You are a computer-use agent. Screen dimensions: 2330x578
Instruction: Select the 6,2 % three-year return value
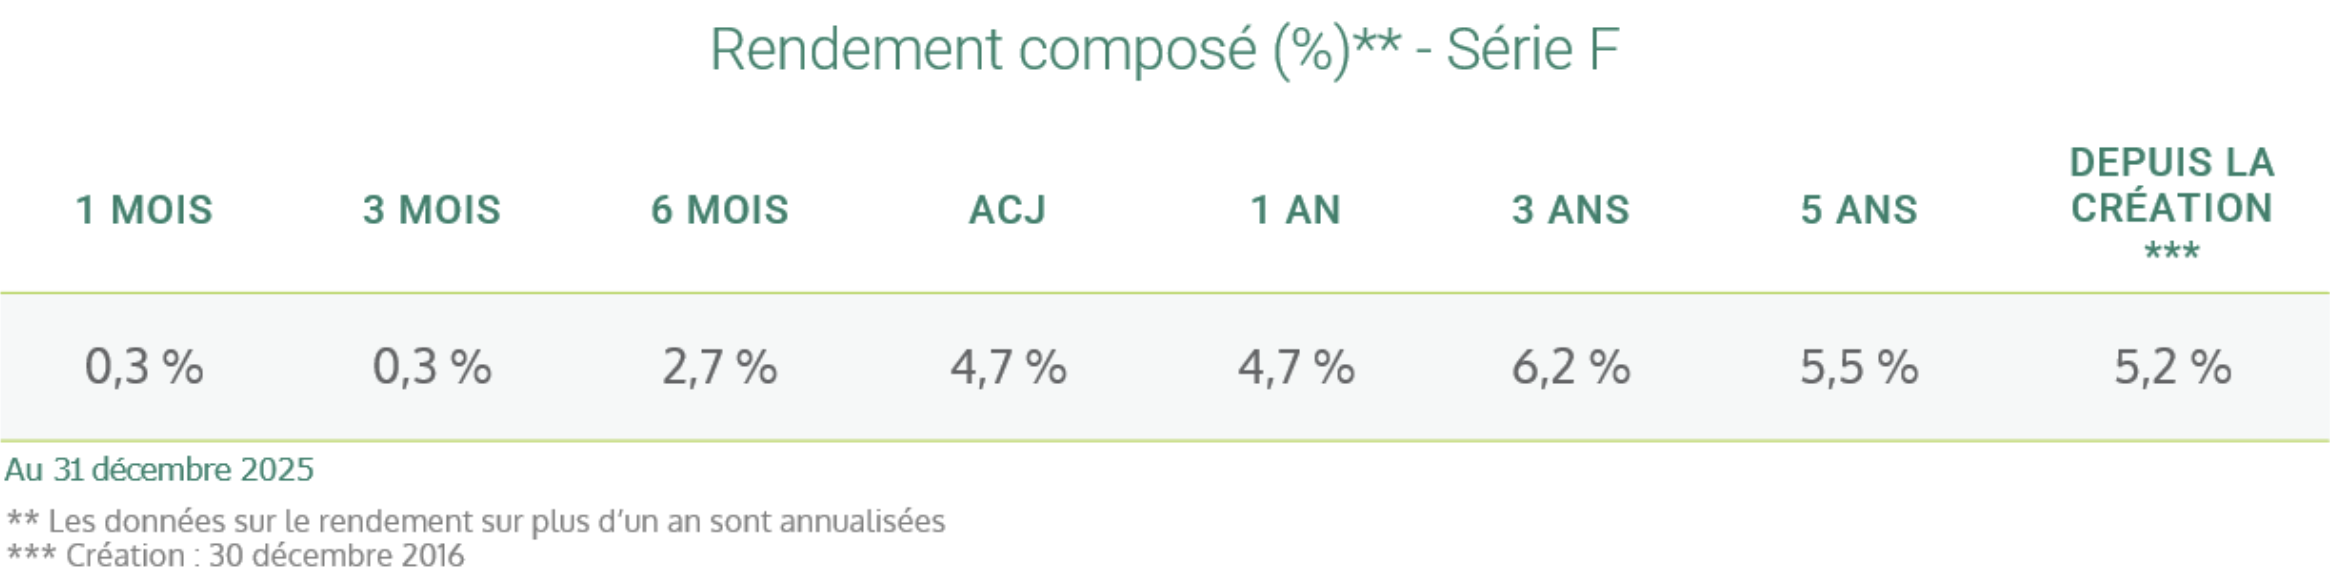click(1571, 367)
